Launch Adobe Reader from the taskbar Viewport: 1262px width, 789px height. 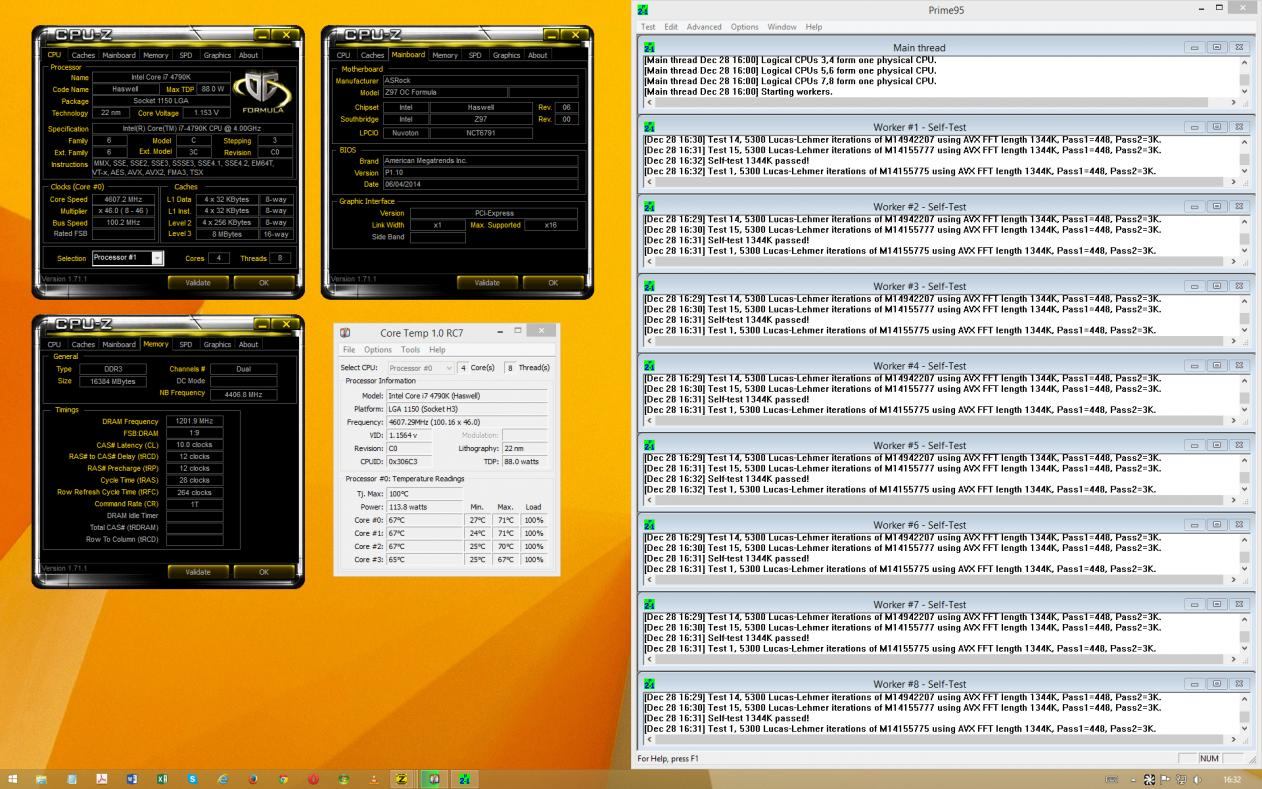pyautogui.click(x=101, y=779)
